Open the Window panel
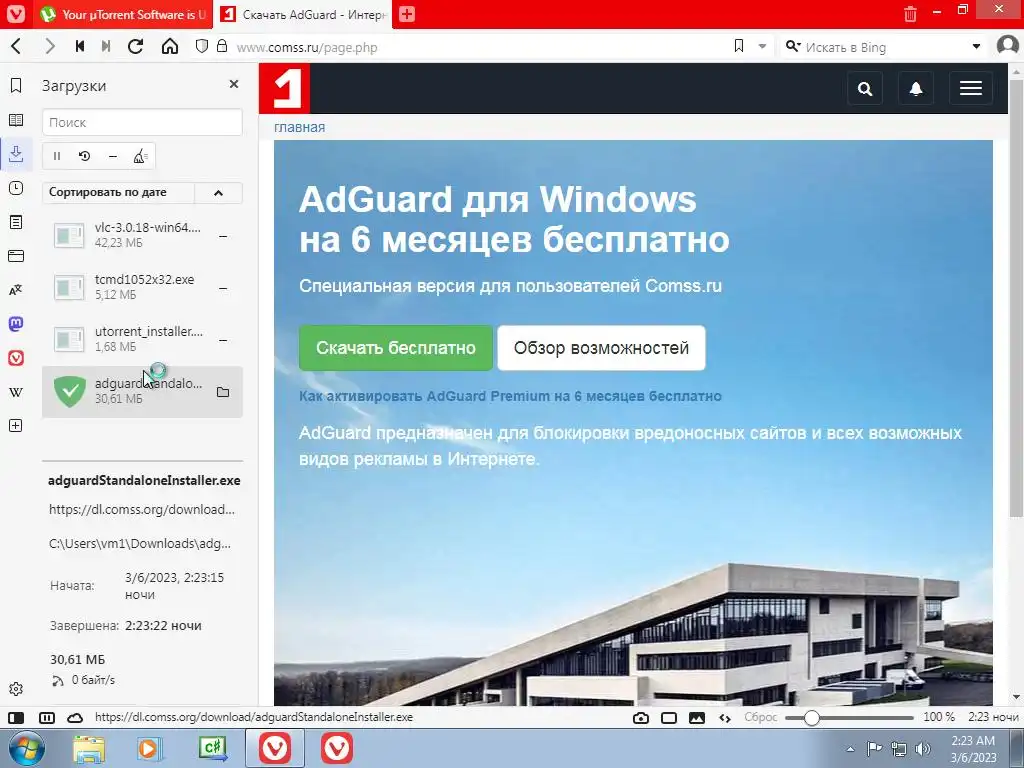The height and width of the screenshot is (768, 1024). click(x=16, y=256)
